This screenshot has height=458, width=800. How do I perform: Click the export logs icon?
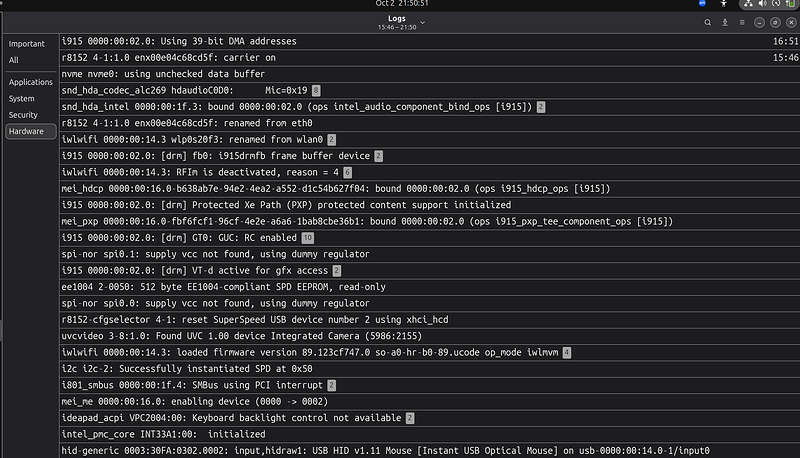[x=724, y=22]
